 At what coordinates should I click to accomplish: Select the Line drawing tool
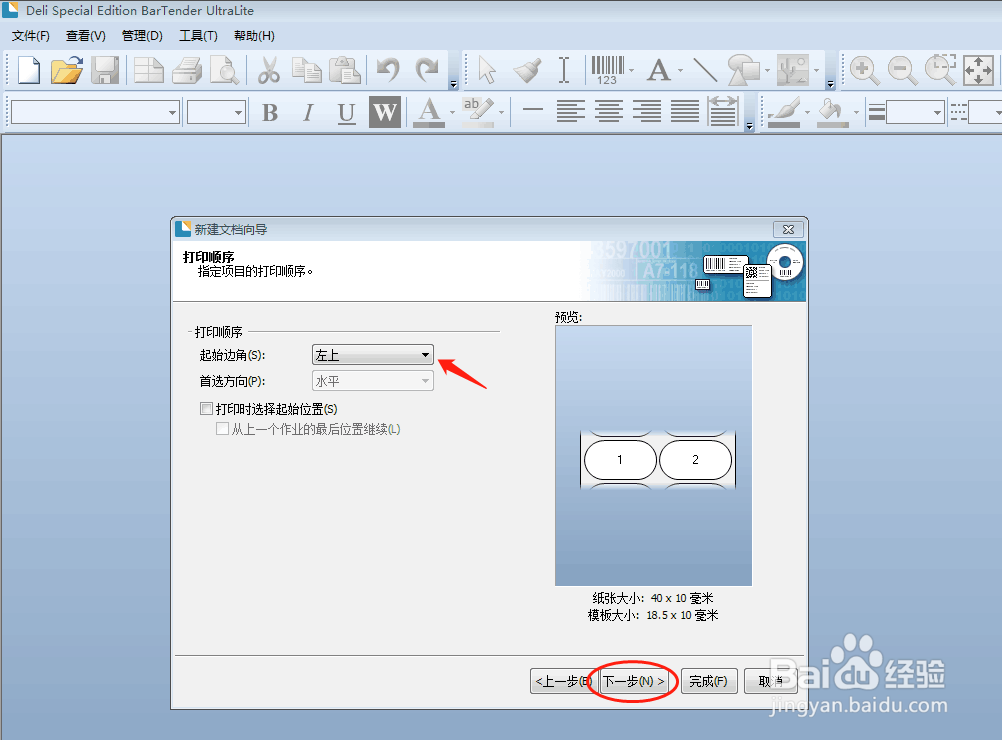(x=705, y=70)
